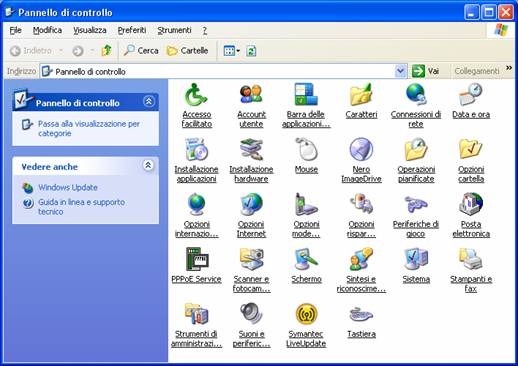Click the Vai go button
The width and height of the screenshot is (518, 366).
click(x=426, y=71)
